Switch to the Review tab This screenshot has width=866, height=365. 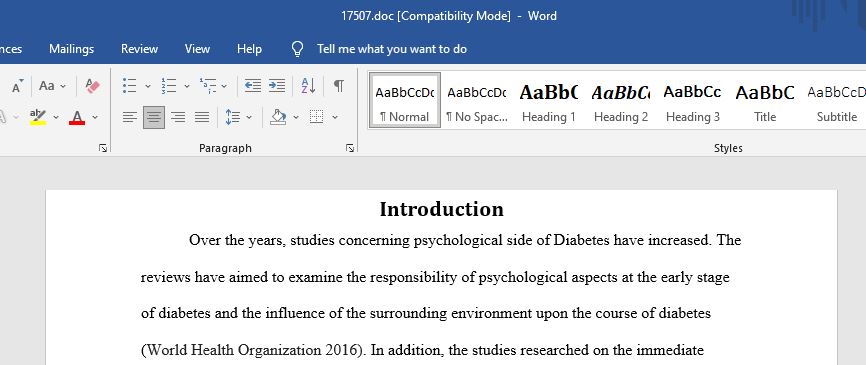coord(140,49)
